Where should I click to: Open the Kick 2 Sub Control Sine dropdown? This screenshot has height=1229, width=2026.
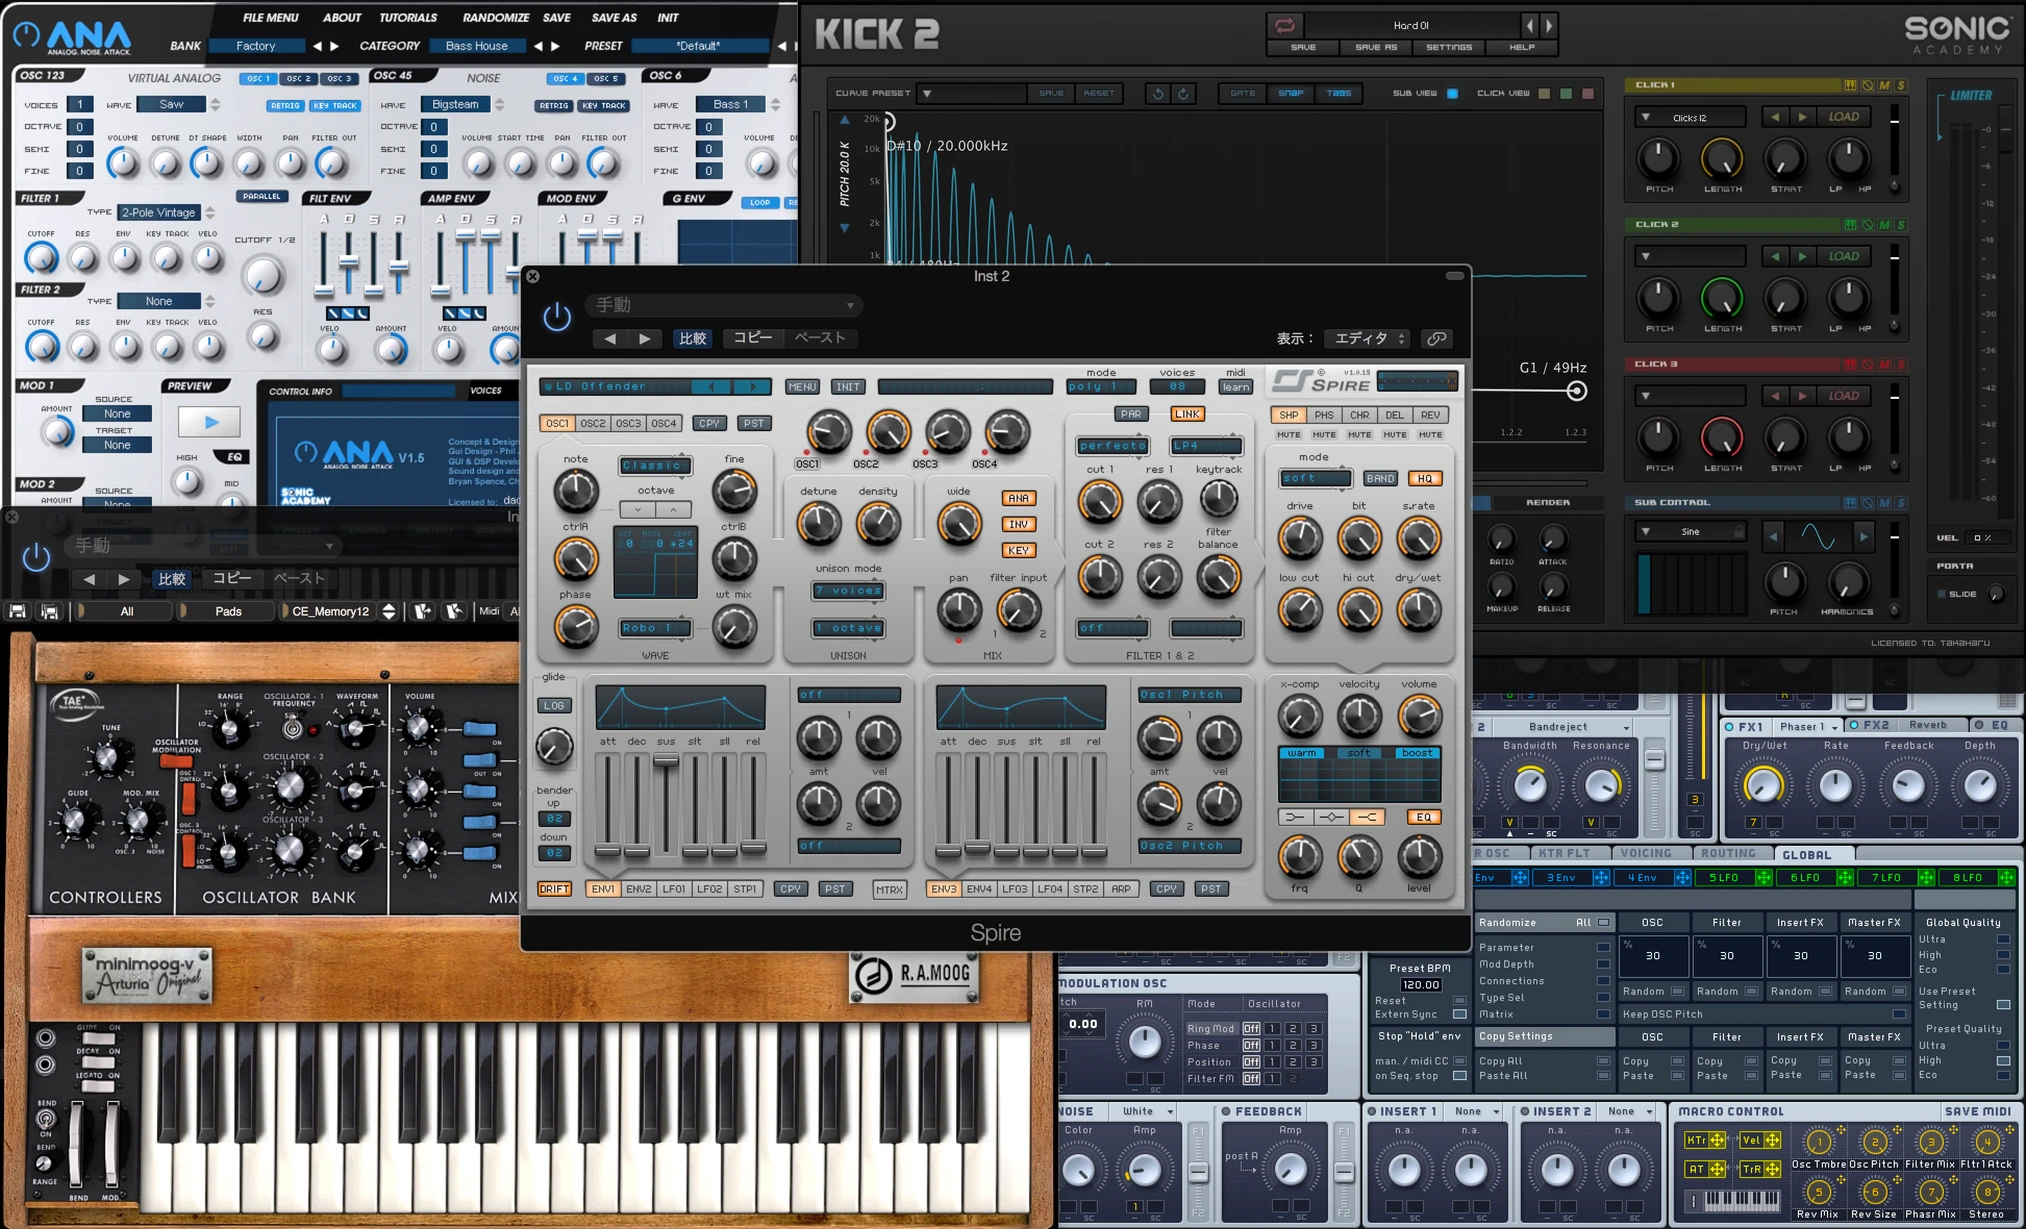[x=1690, y=531]
